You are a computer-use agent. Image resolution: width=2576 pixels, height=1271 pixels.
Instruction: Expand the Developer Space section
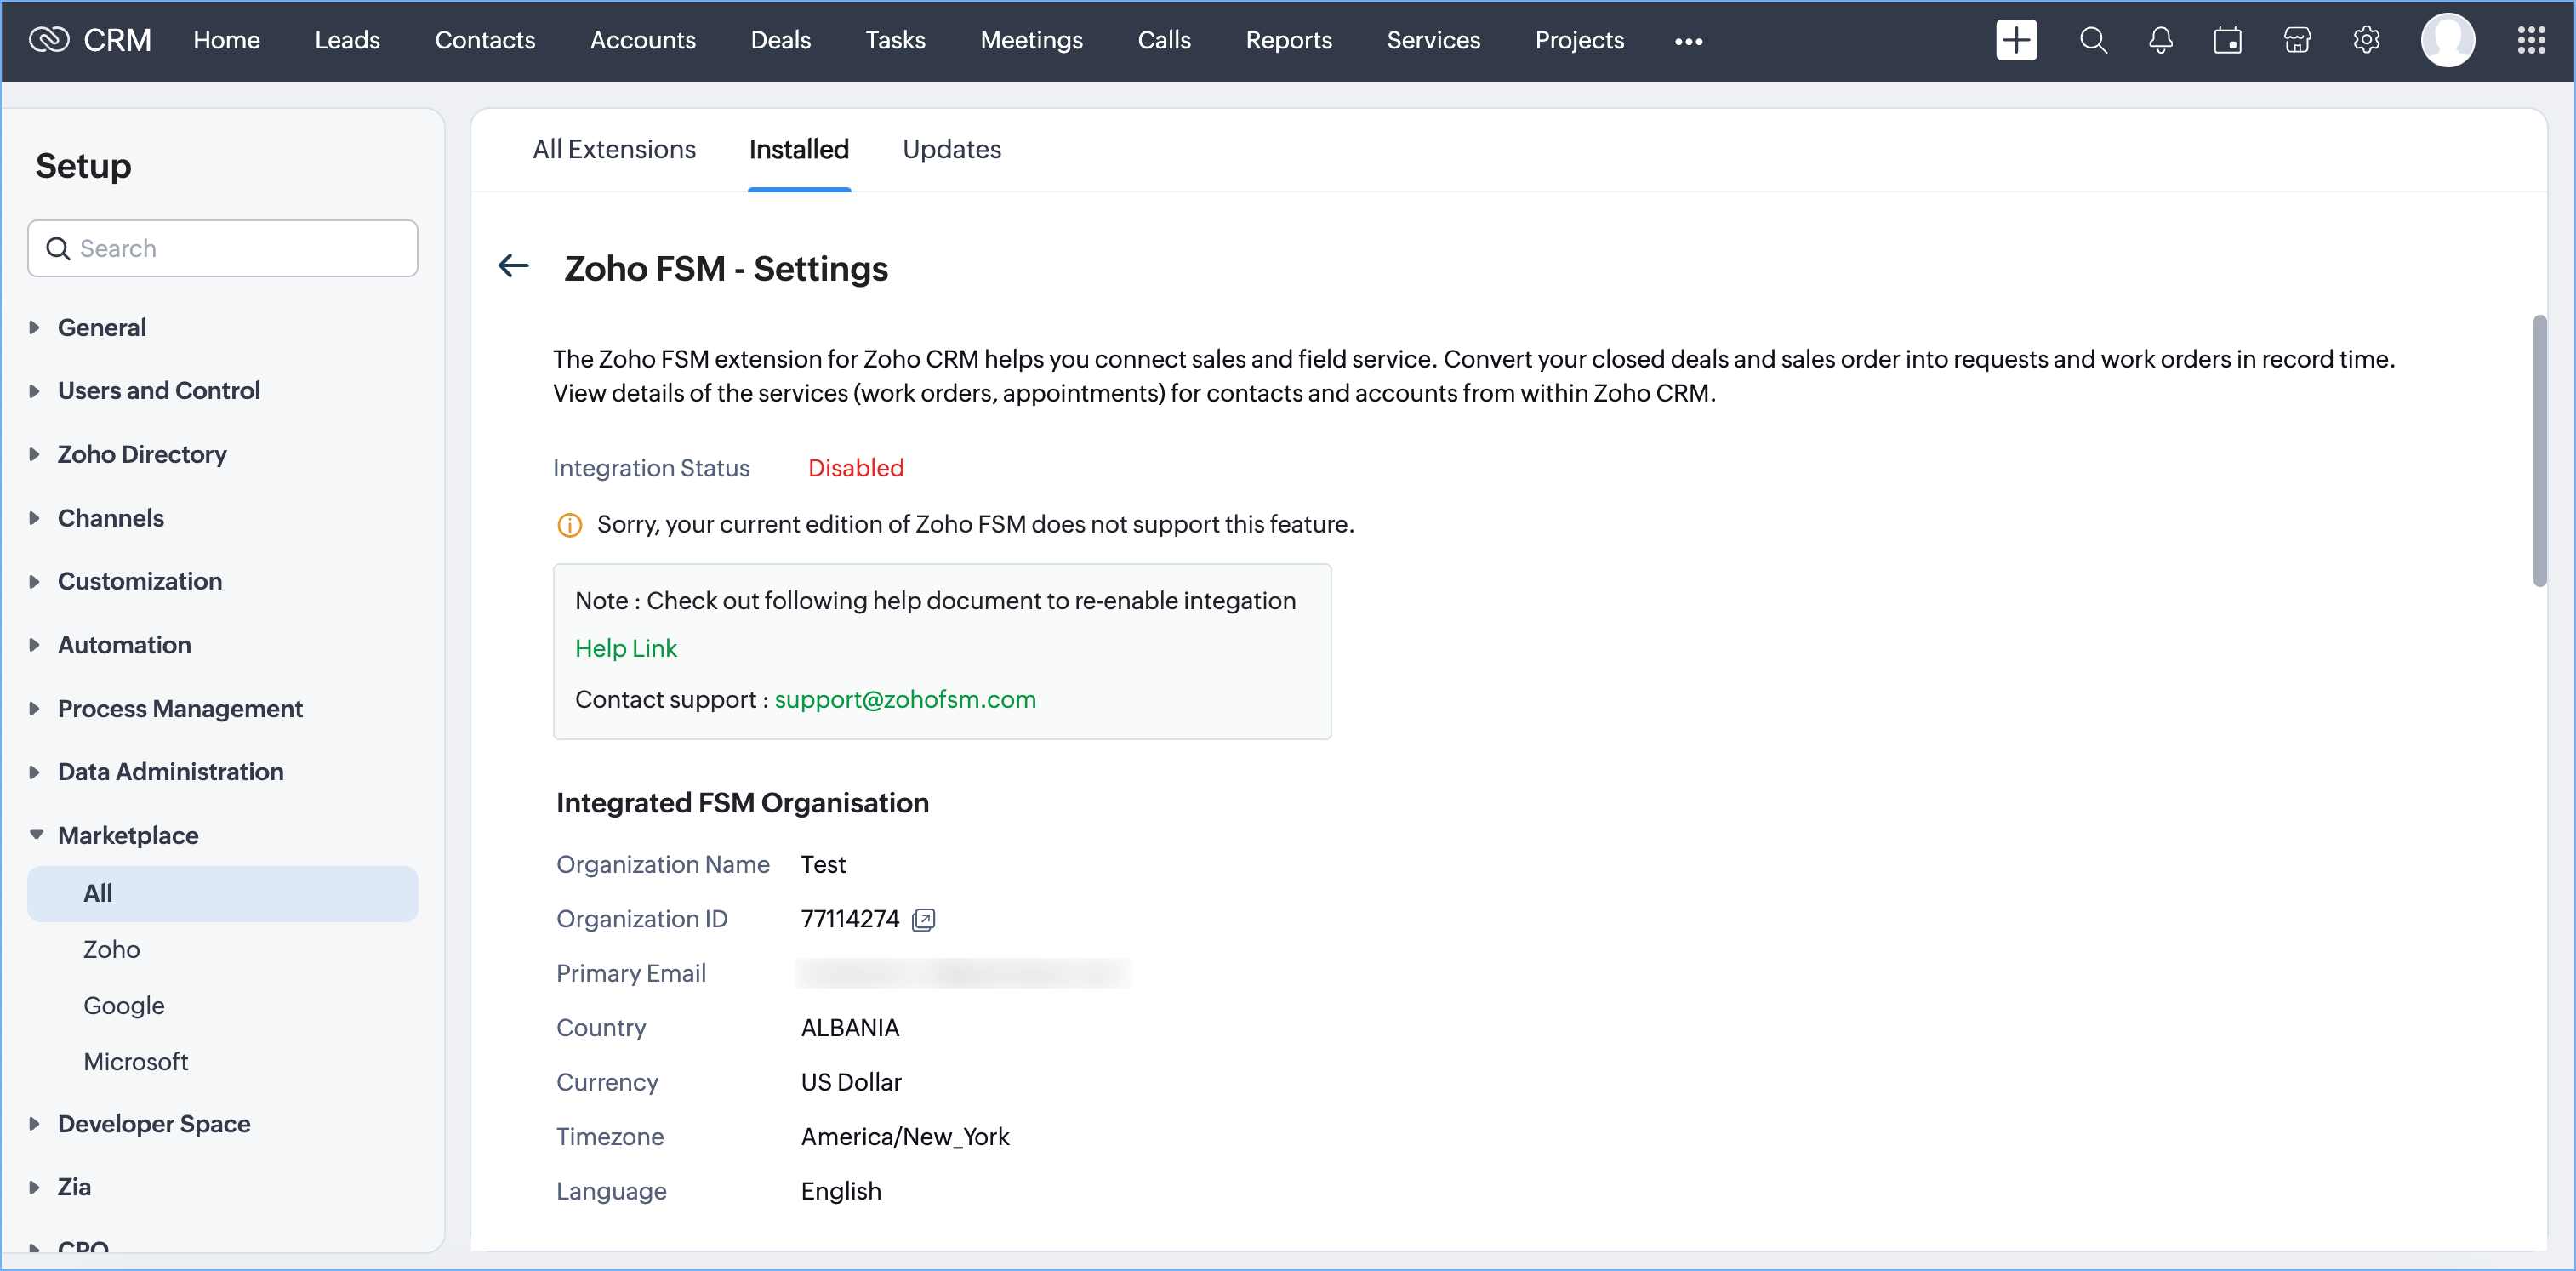pos(153,1123)
